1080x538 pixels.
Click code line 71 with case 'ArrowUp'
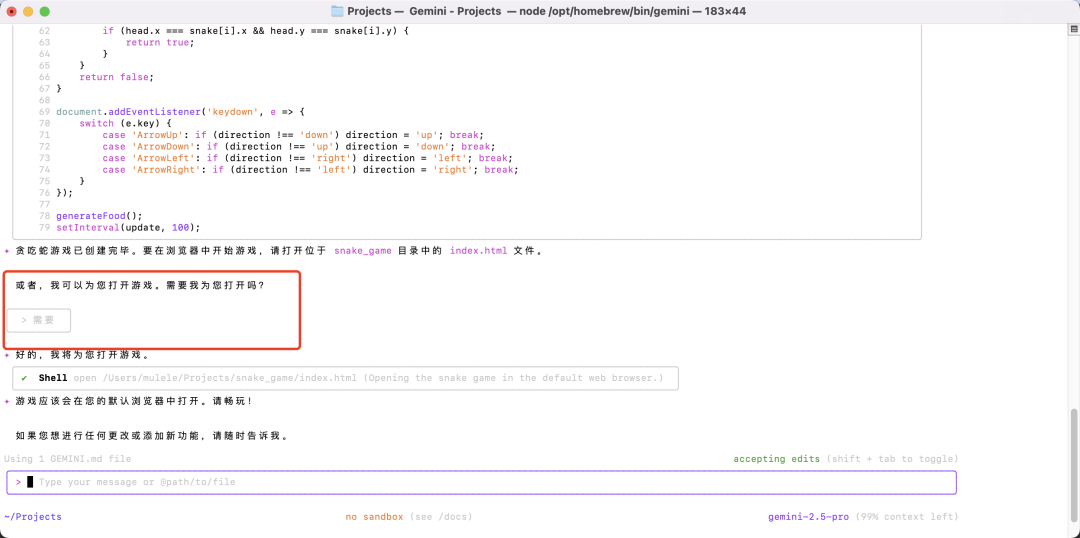(293, 135)
